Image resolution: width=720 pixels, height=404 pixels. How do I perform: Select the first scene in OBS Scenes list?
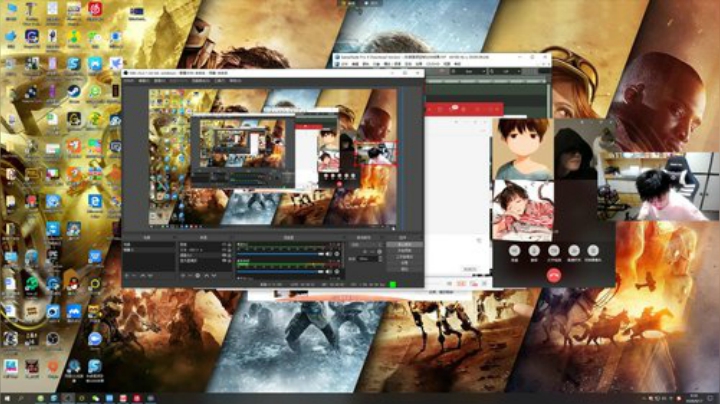coord(149,244)
